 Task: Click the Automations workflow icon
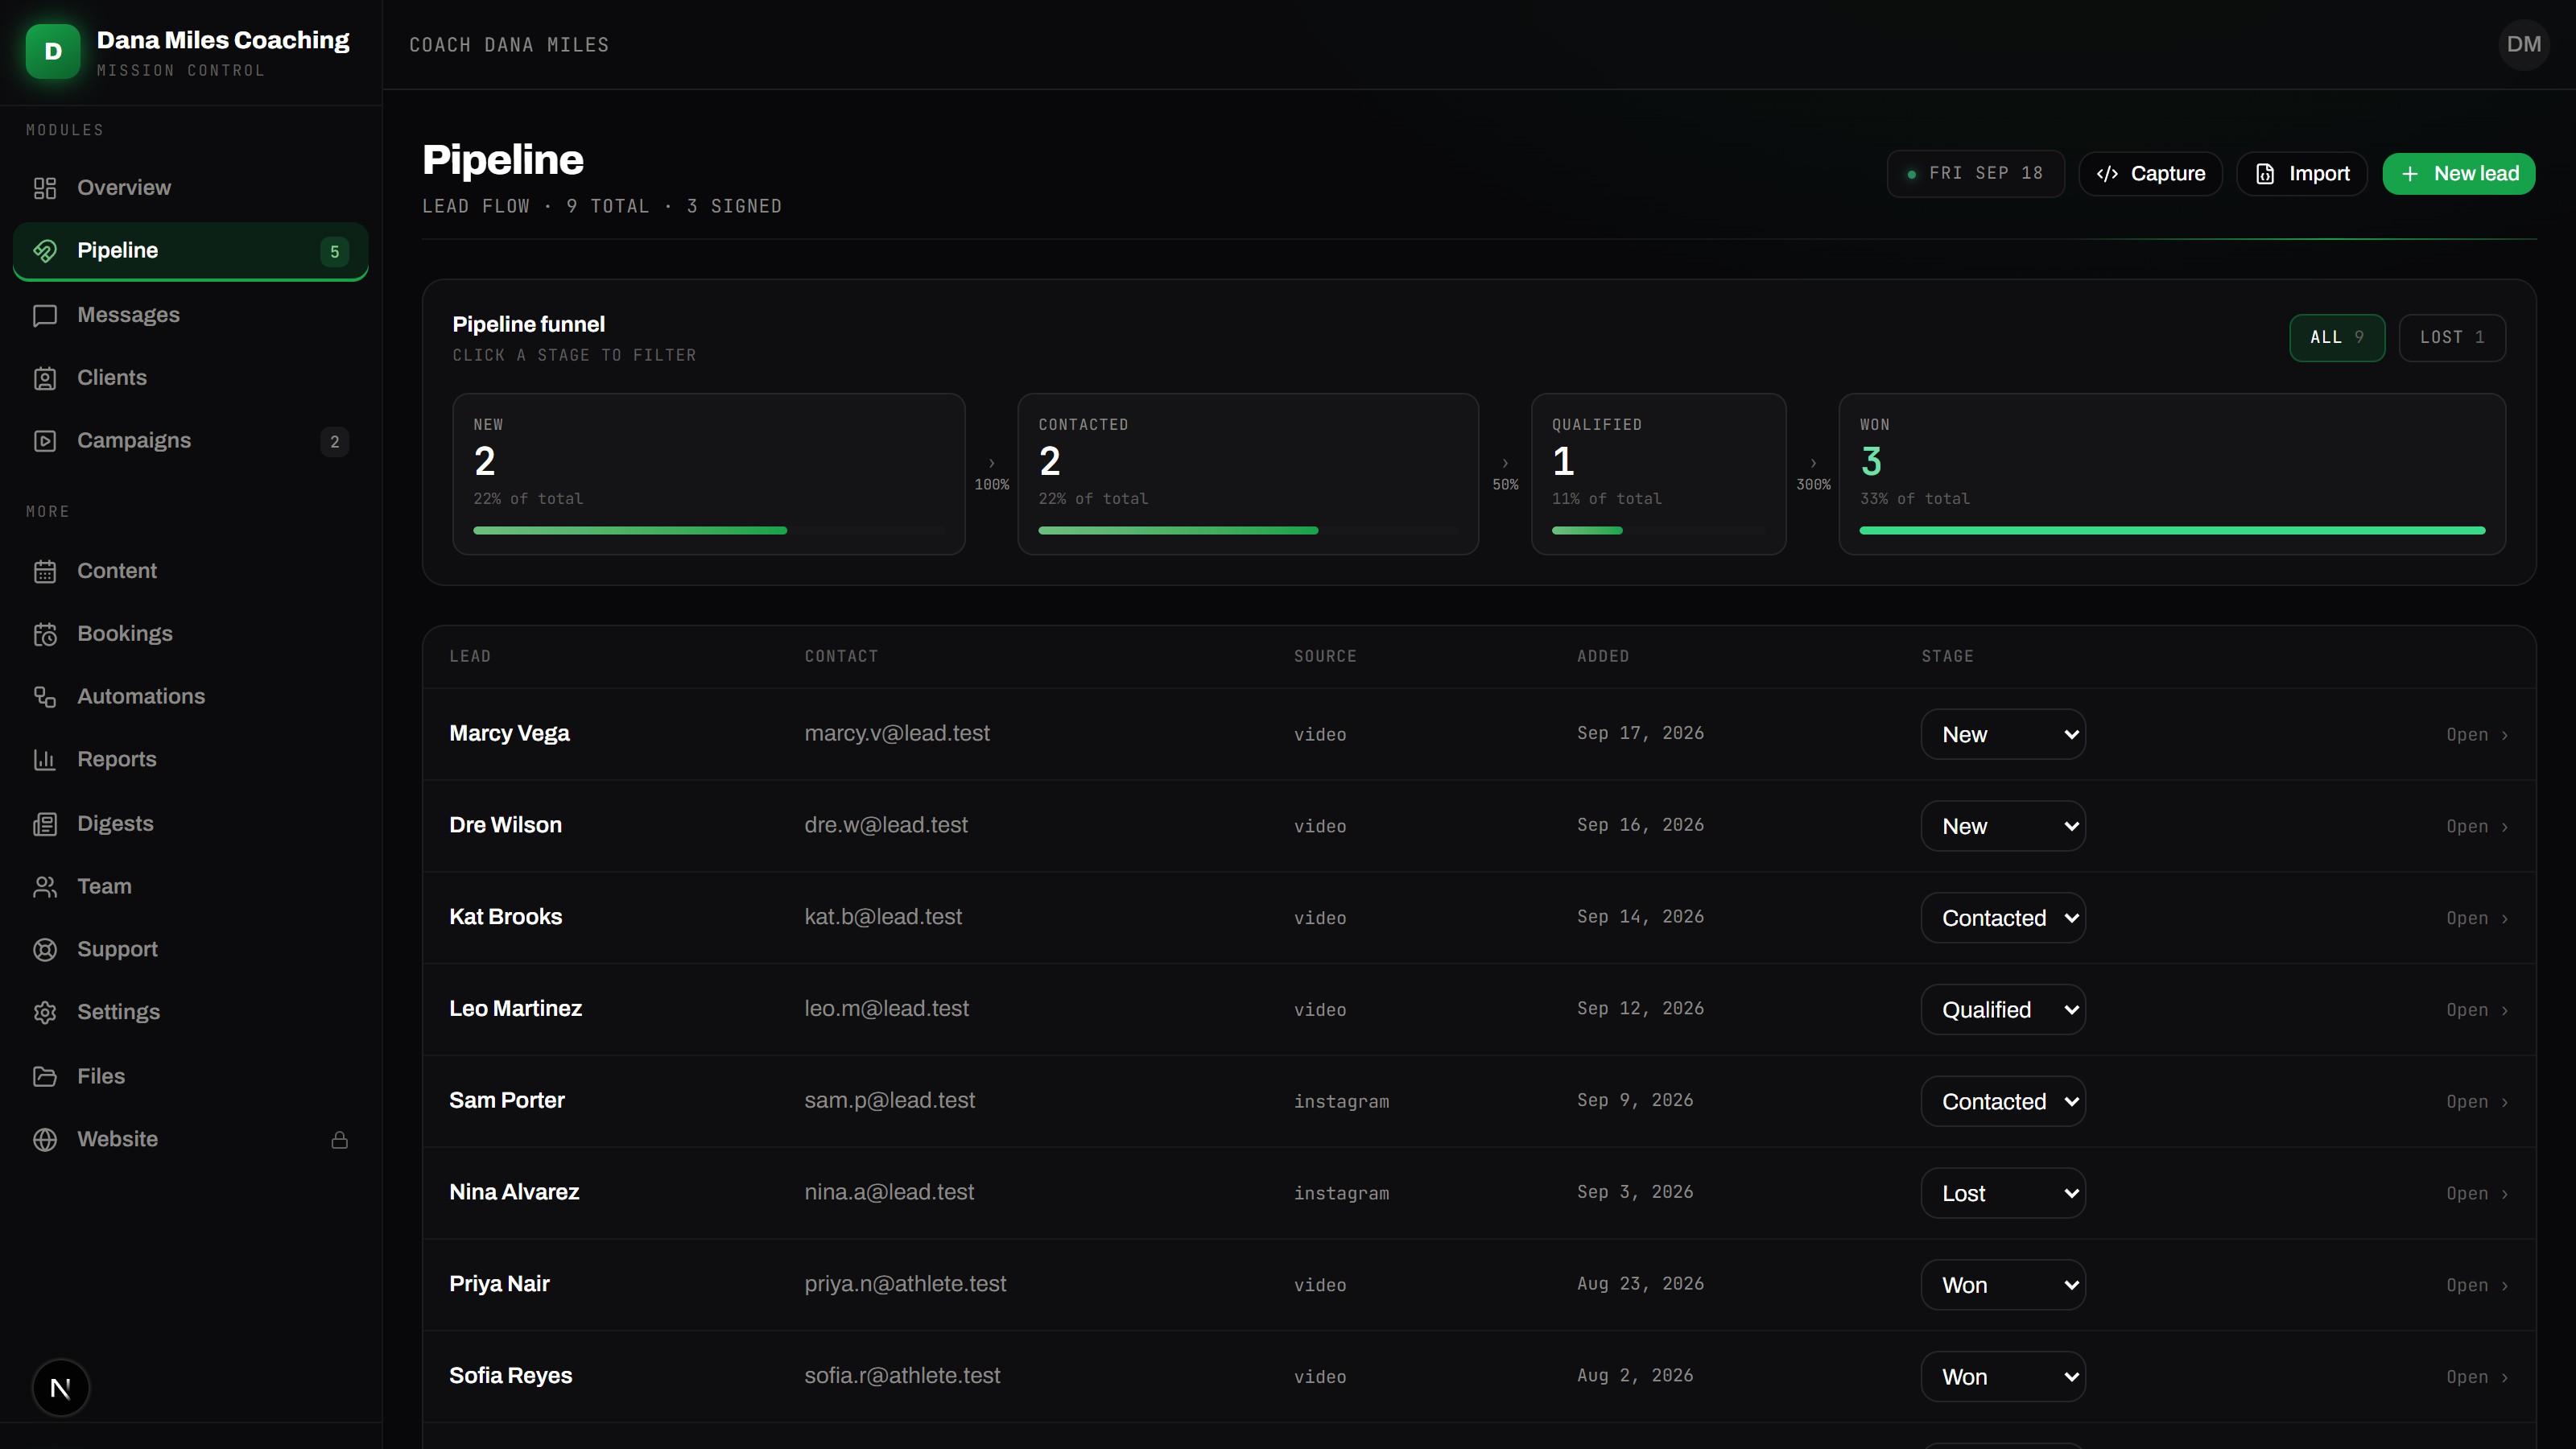click(x=45, y=697)
